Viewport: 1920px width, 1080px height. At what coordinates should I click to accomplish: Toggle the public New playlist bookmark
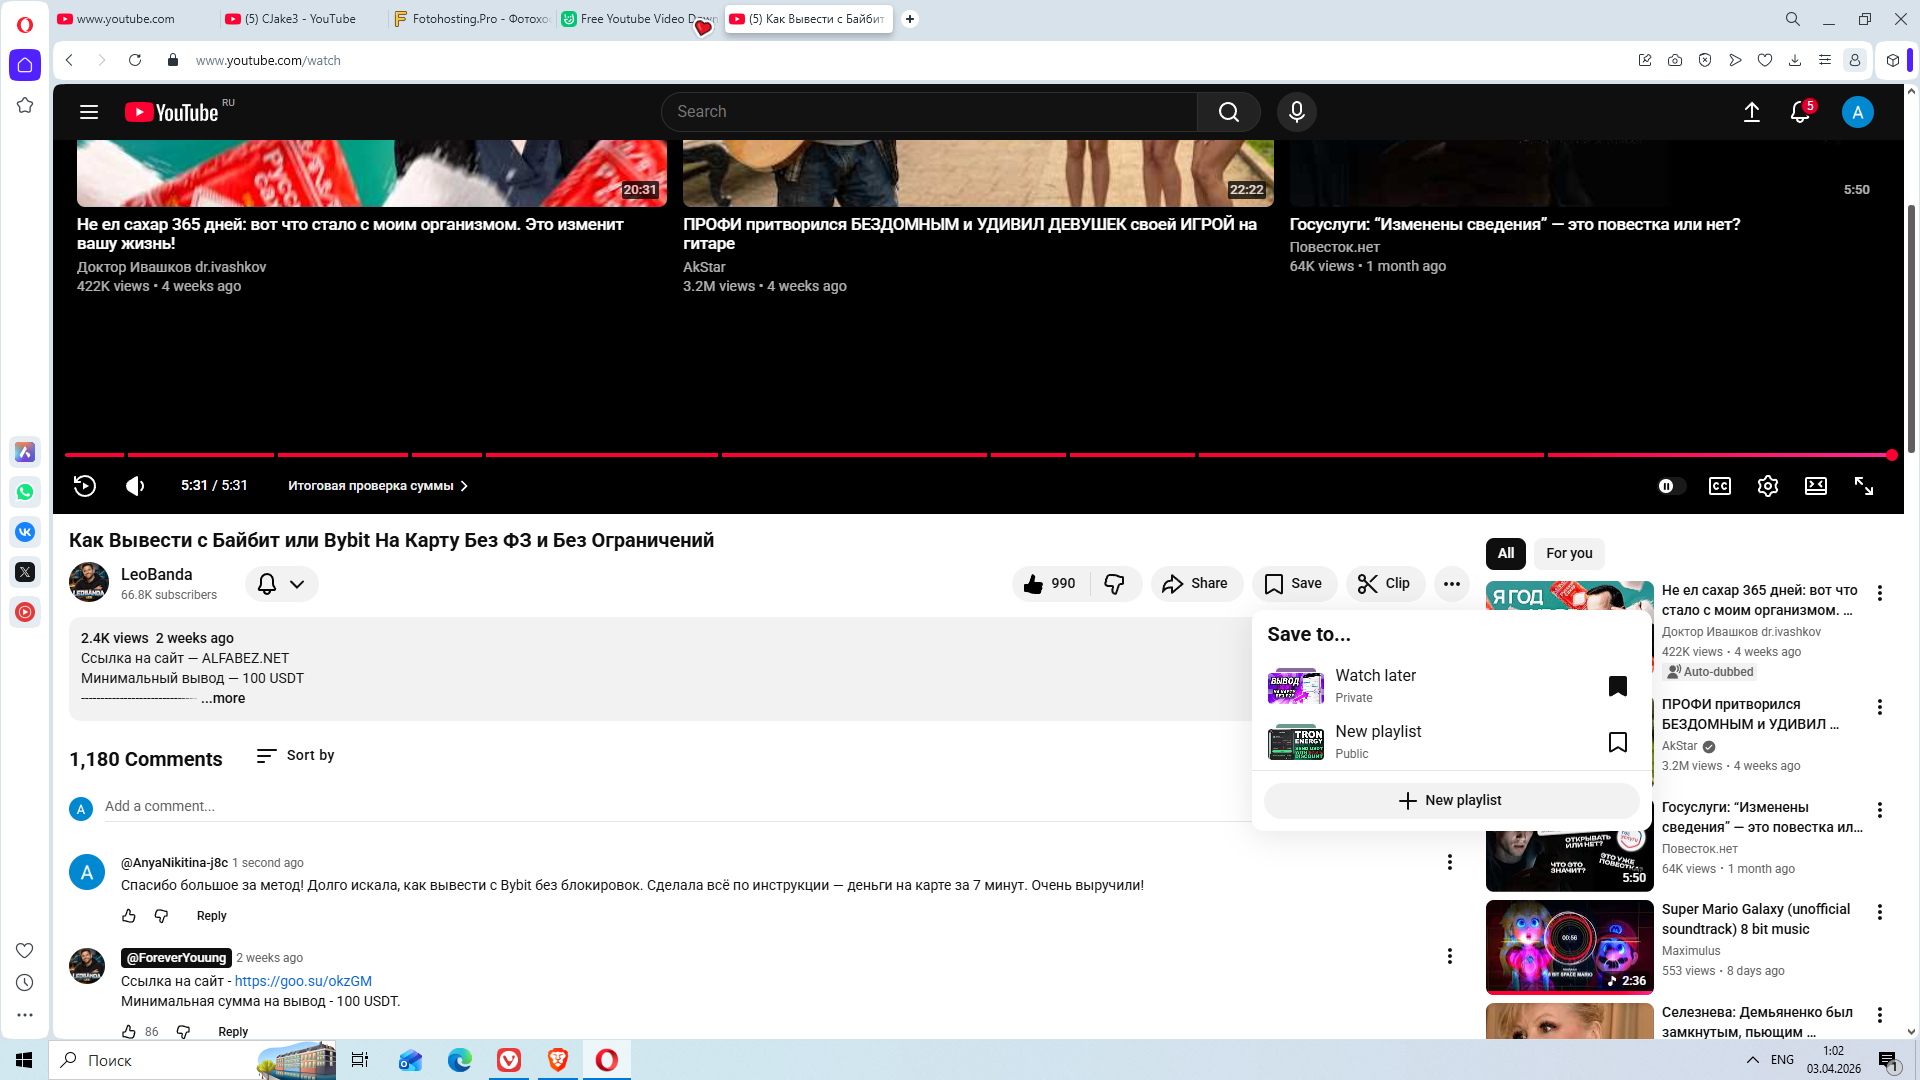pos(1617,742)
